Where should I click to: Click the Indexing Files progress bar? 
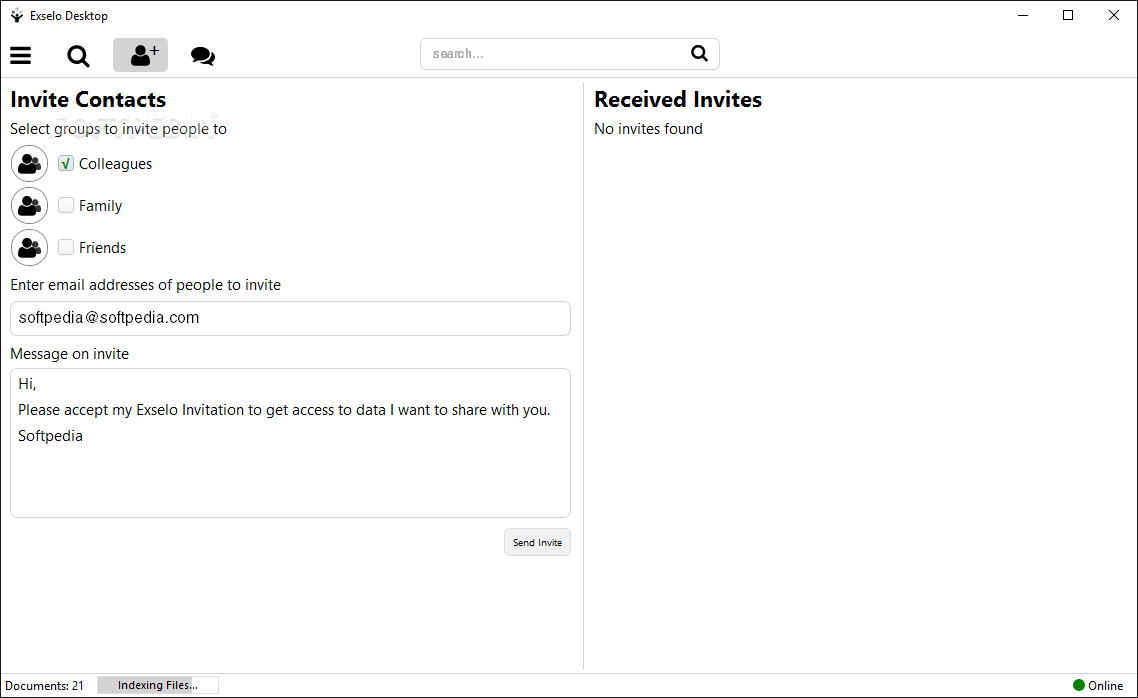[x=157, y=685]
